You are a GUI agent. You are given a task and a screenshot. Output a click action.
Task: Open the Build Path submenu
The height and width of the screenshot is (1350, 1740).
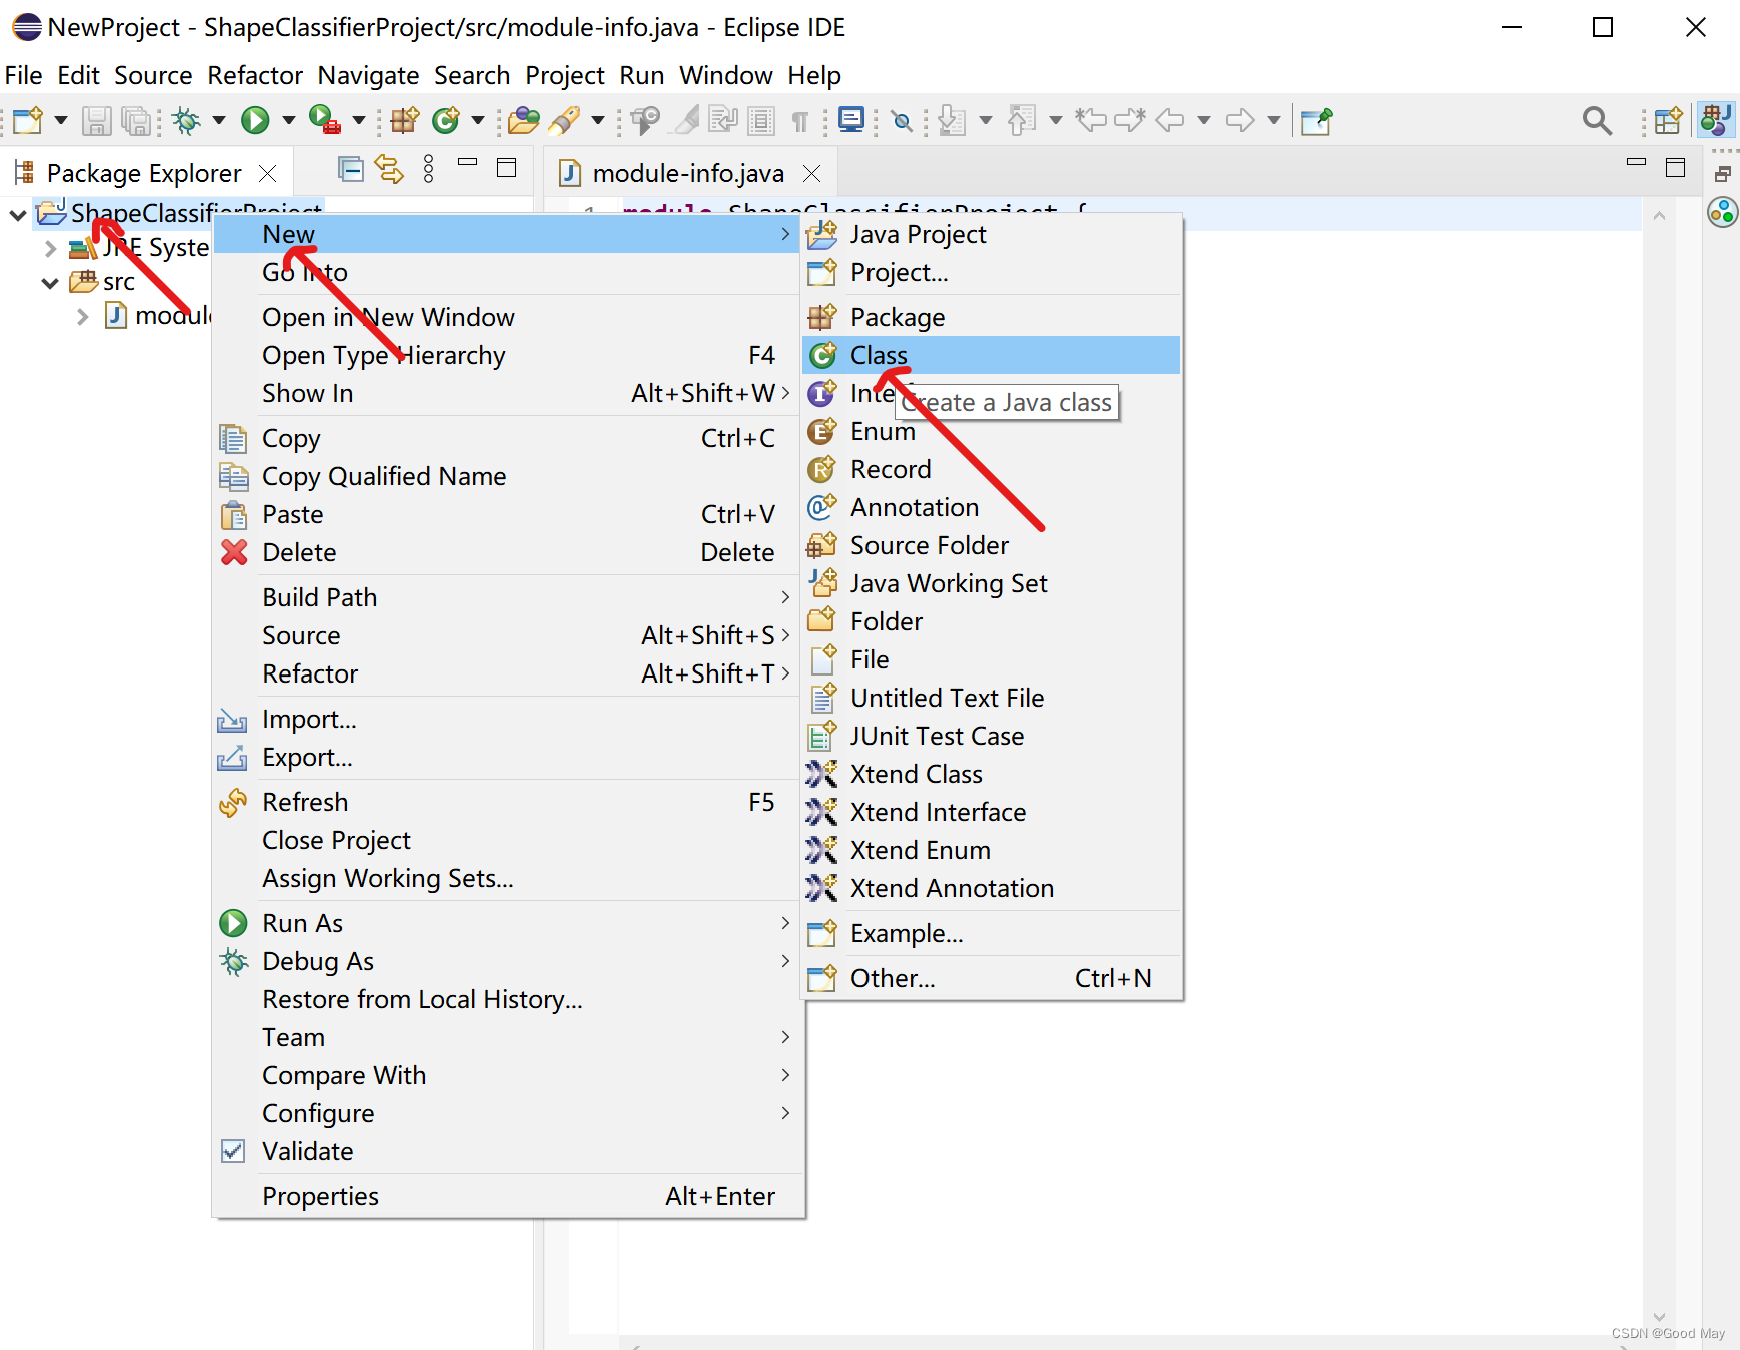pos(508,597)
